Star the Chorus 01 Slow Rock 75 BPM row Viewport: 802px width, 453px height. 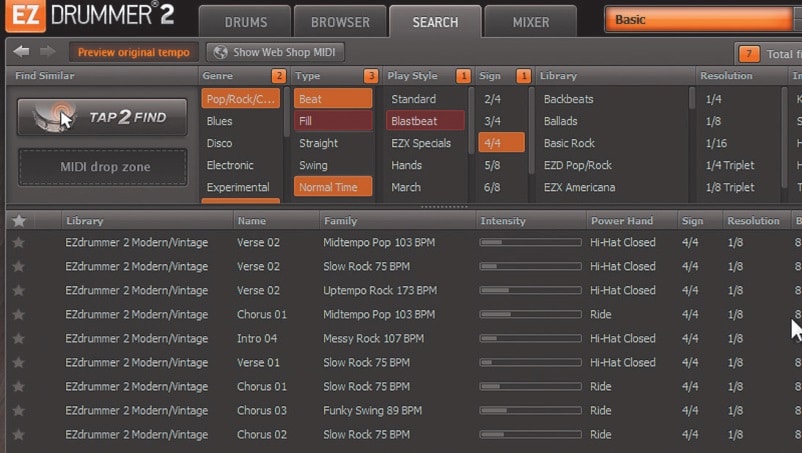coord(19,387)
